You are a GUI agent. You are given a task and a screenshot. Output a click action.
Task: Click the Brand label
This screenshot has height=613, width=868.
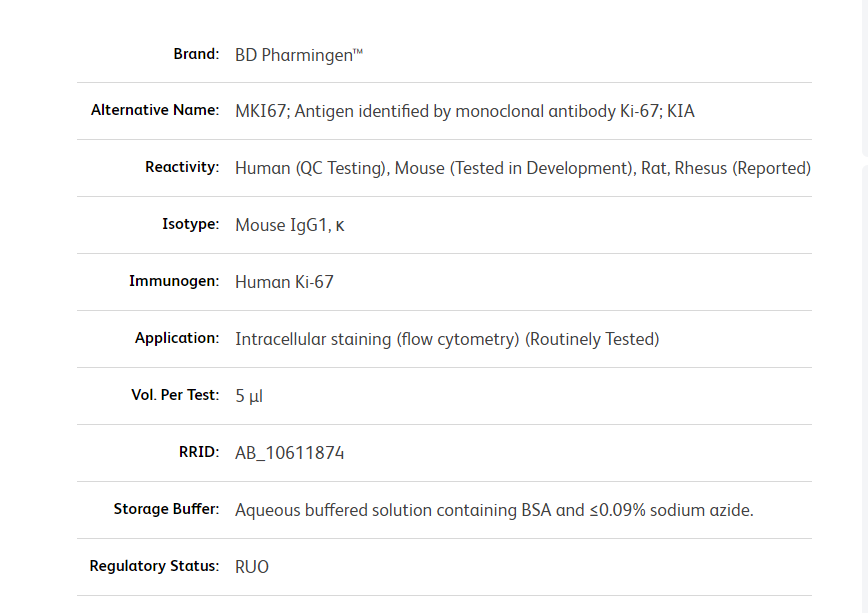point(196,54)
